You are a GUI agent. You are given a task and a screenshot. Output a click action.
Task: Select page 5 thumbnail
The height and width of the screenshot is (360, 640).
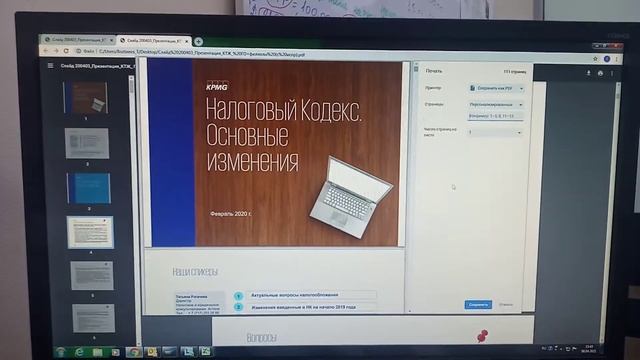(x=92, y=276)
